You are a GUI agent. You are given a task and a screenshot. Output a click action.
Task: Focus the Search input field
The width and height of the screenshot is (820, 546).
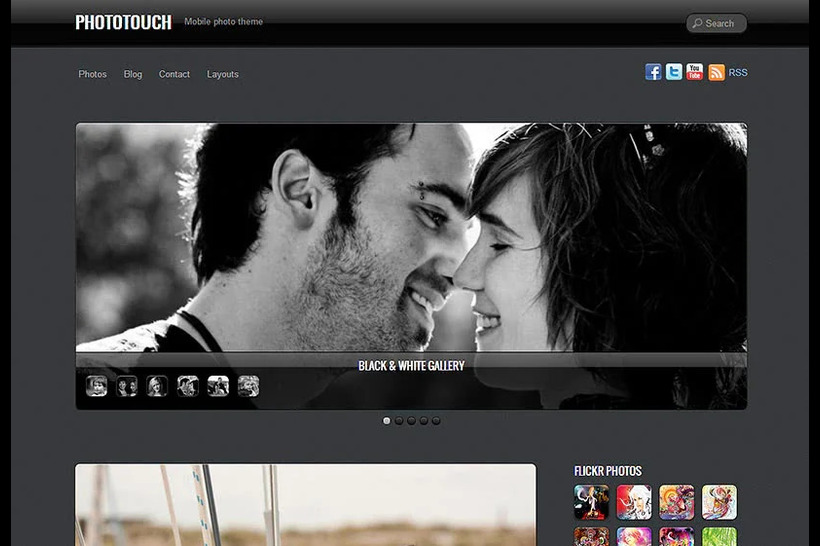tap(722, 23)
